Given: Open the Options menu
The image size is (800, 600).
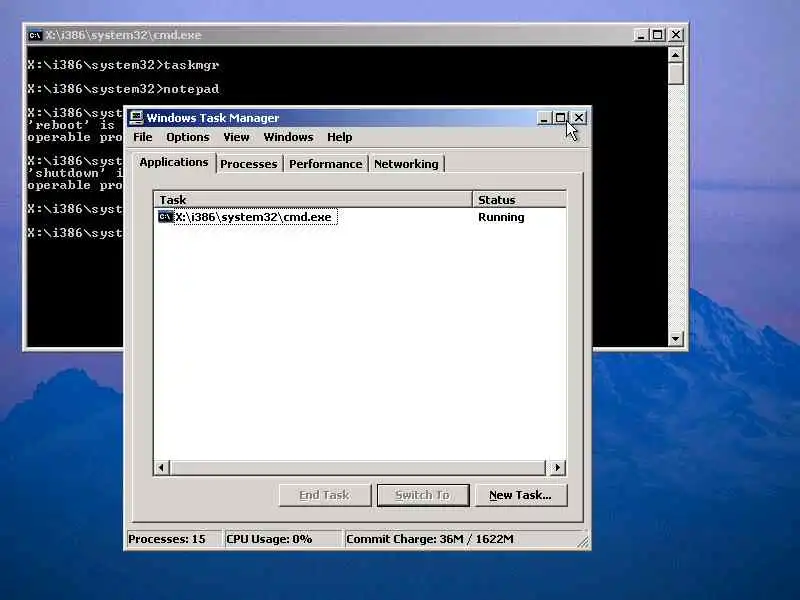Looking at the screenshot, I should (188, 137).
